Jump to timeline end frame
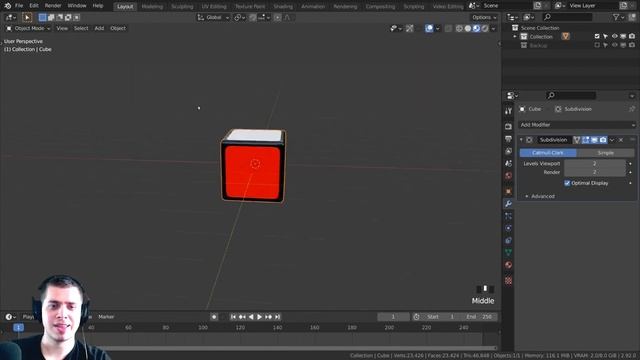The width and height of the screenshot is (640, 360). 278,317
